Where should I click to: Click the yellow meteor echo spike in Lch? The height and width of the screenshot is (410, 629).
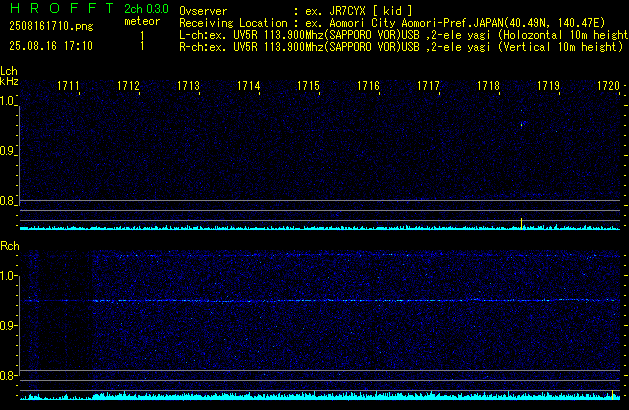coord(521,224)
